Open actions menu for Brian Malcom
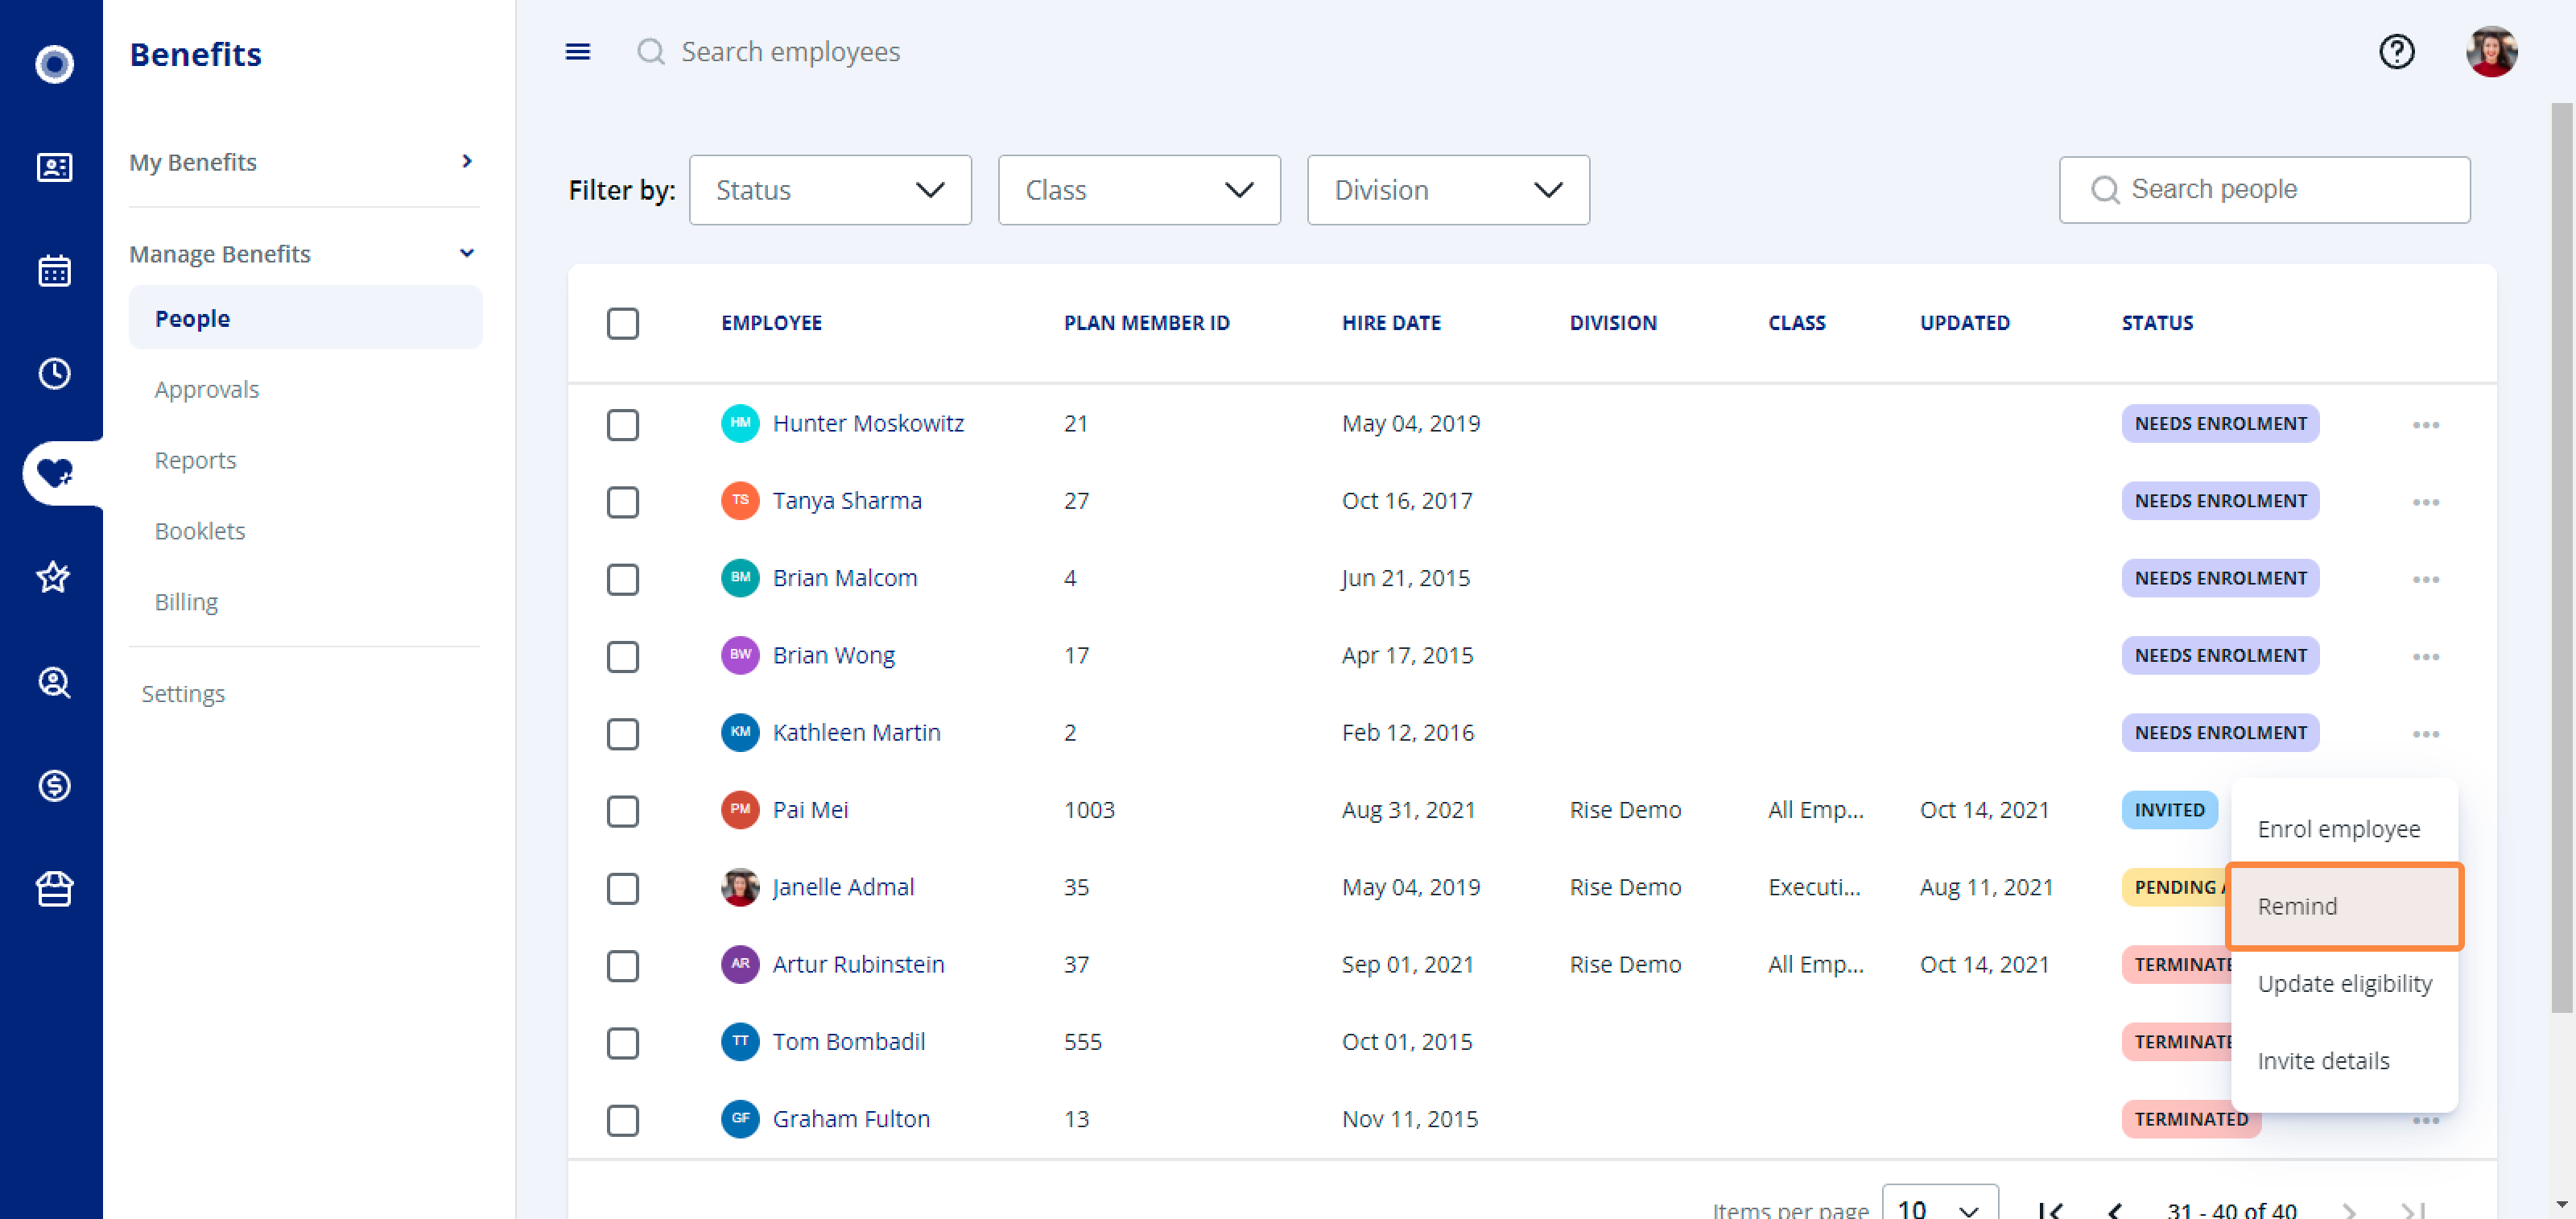Viewport: 2576px width, 1219px height. (x=2425, y=579)
